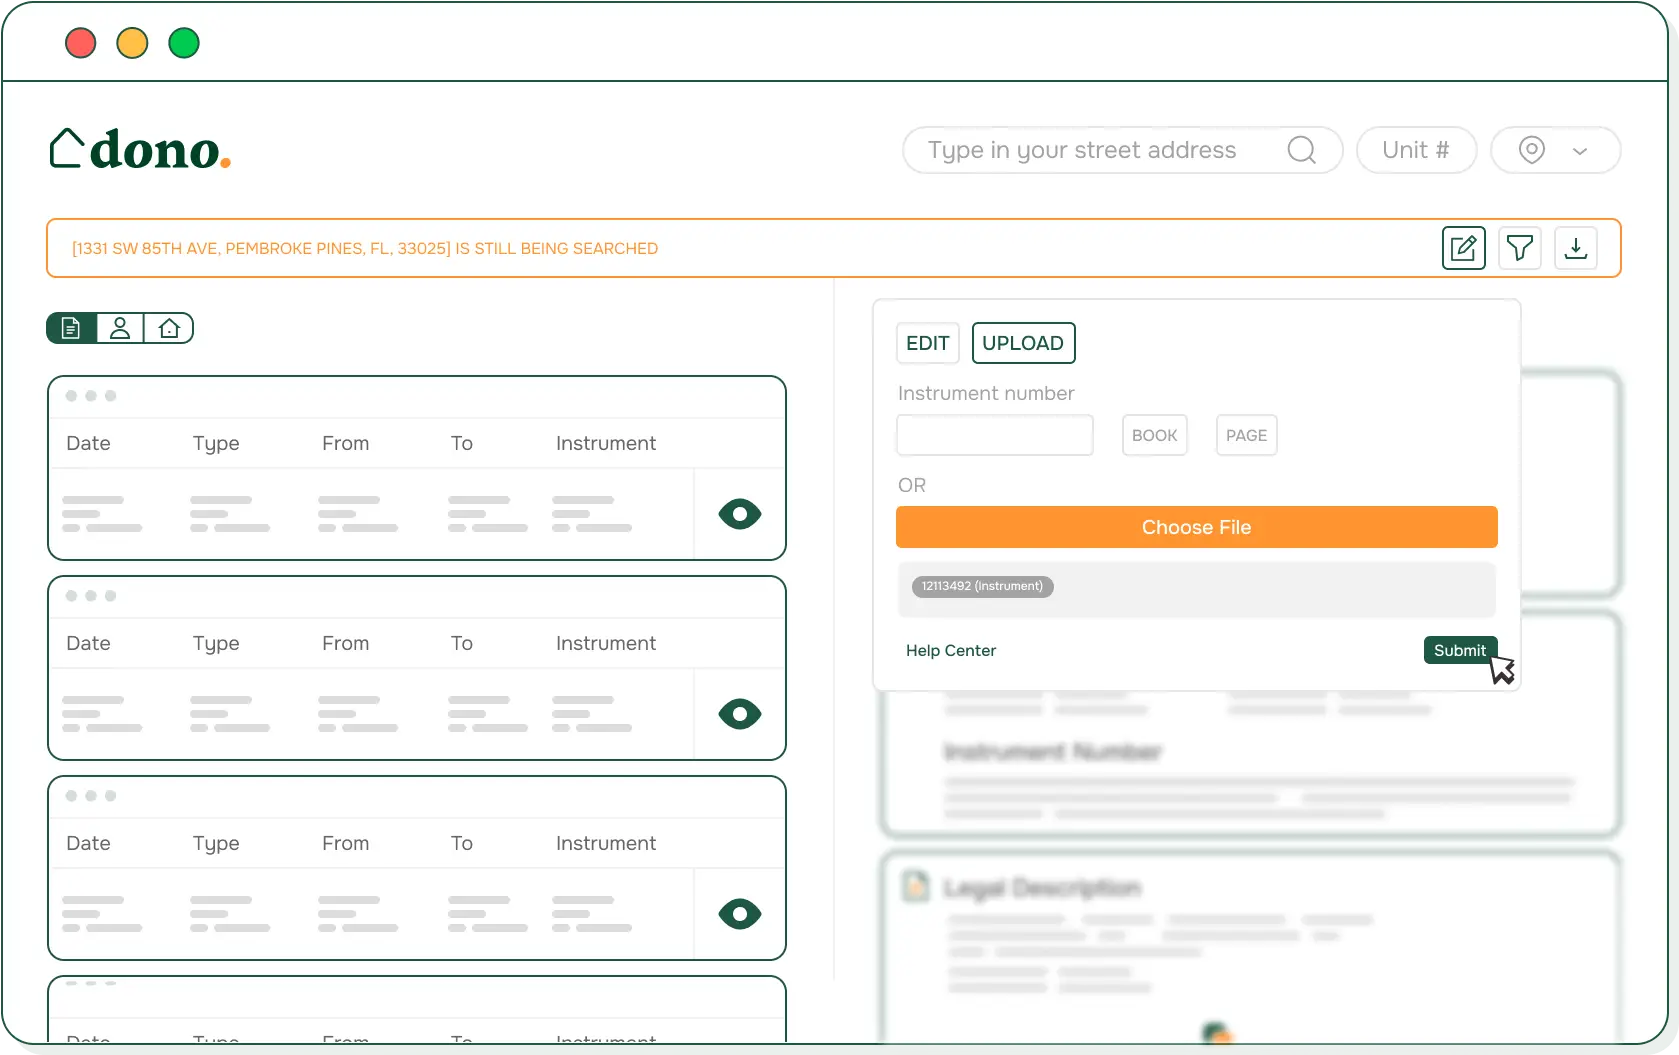The height and width of the screenshot is (1055, 1679).
Task: Show details of the first record with the eye toggle
Action: pyautogui.click(x=738, y=513)
